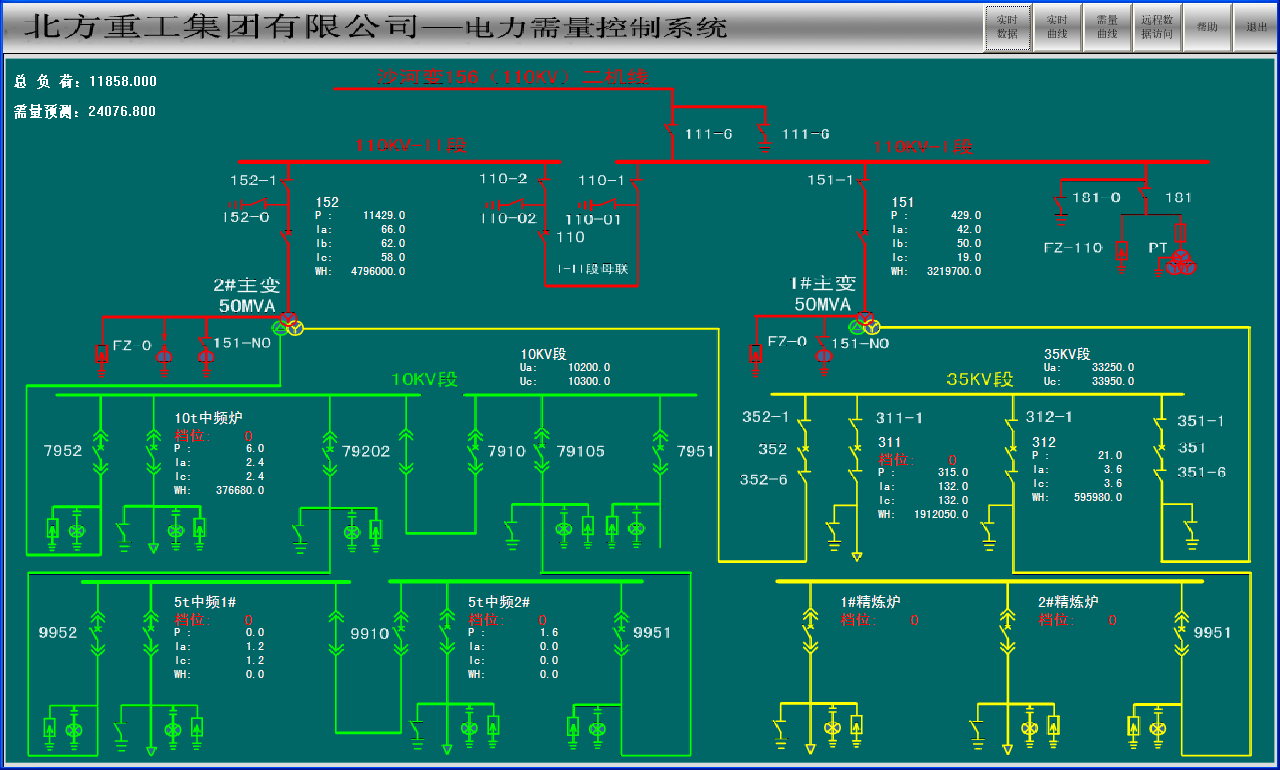Click the 1#精炼炉 label
This screenshot has width=1280, height=770.
[871, 602]
